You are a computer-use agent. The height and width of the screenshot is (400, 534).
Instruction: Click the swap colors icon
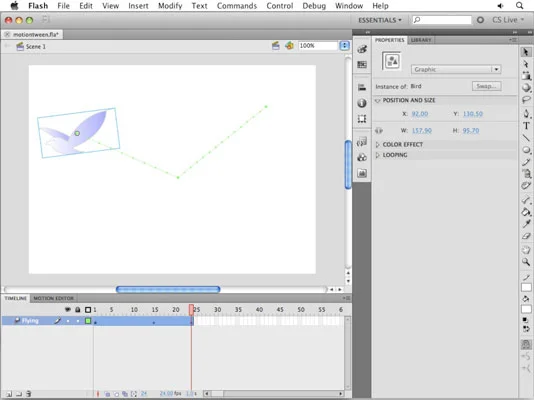click(526, 329)
